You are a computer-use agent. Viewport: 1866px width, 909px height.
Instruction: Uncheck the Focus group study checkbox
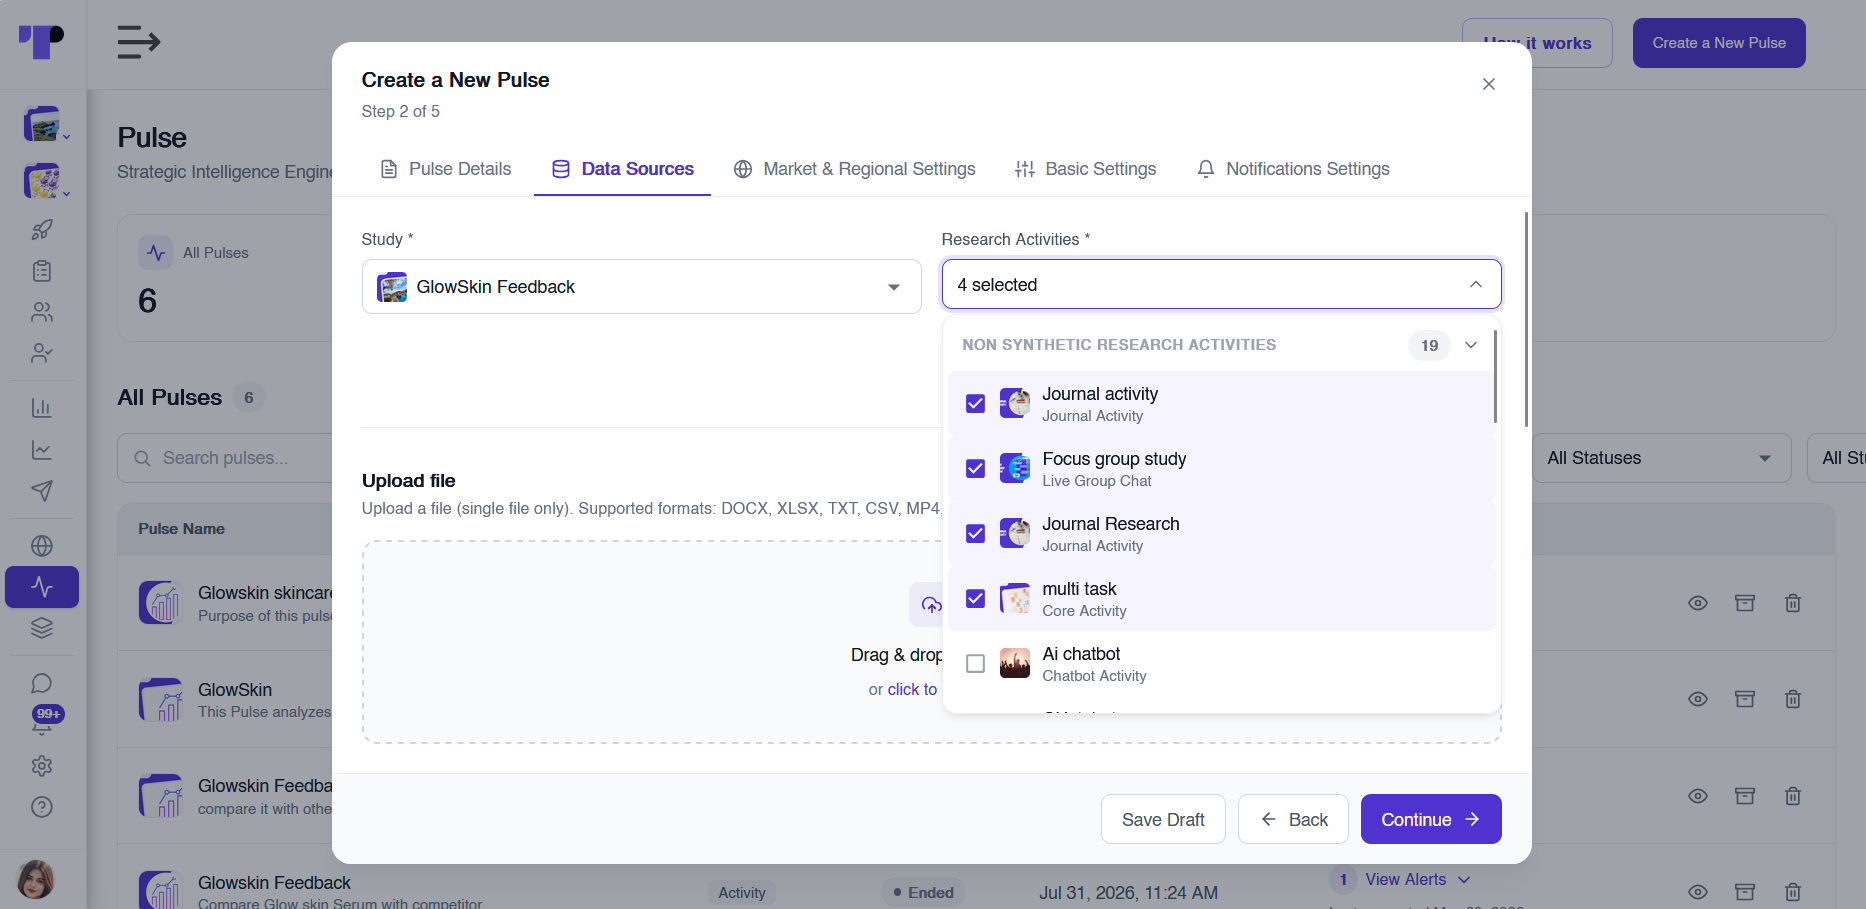pyautogui.click(x=976, y=469)
